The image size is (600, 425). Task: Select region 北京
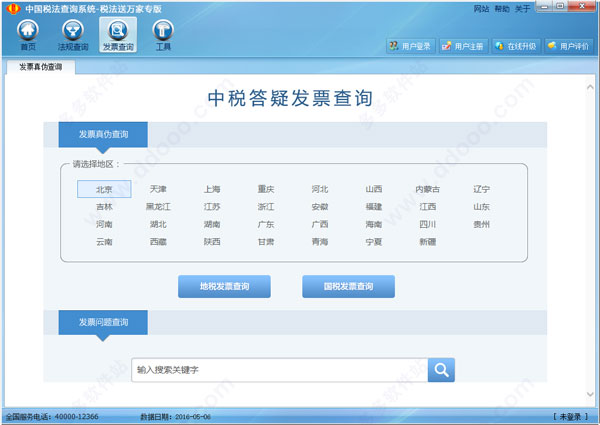point(104,189)
